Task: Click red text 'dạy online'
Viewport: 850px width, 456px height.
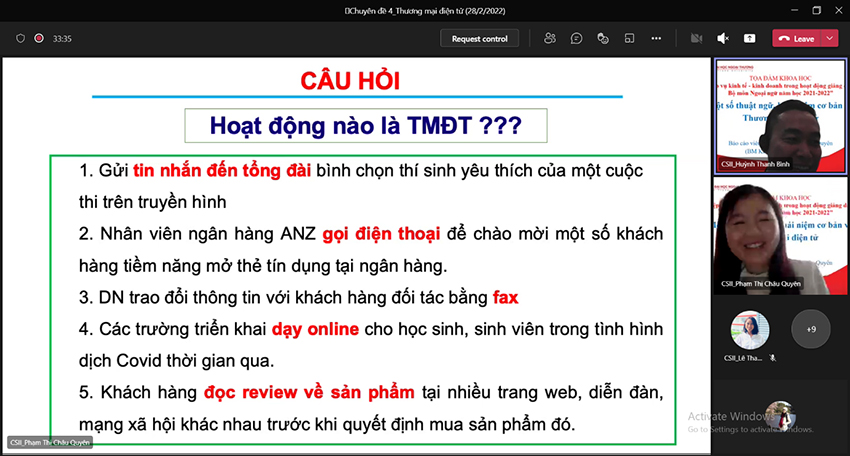Action: [315, 329]
